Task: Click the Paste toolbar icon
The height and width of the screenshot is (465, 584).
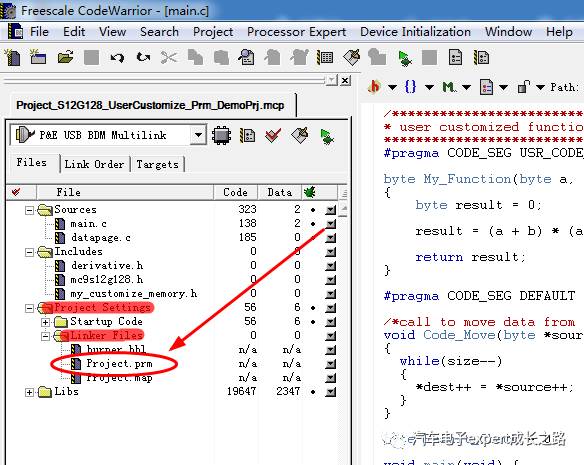Action: pyautogui.click(x=221, y=58)
